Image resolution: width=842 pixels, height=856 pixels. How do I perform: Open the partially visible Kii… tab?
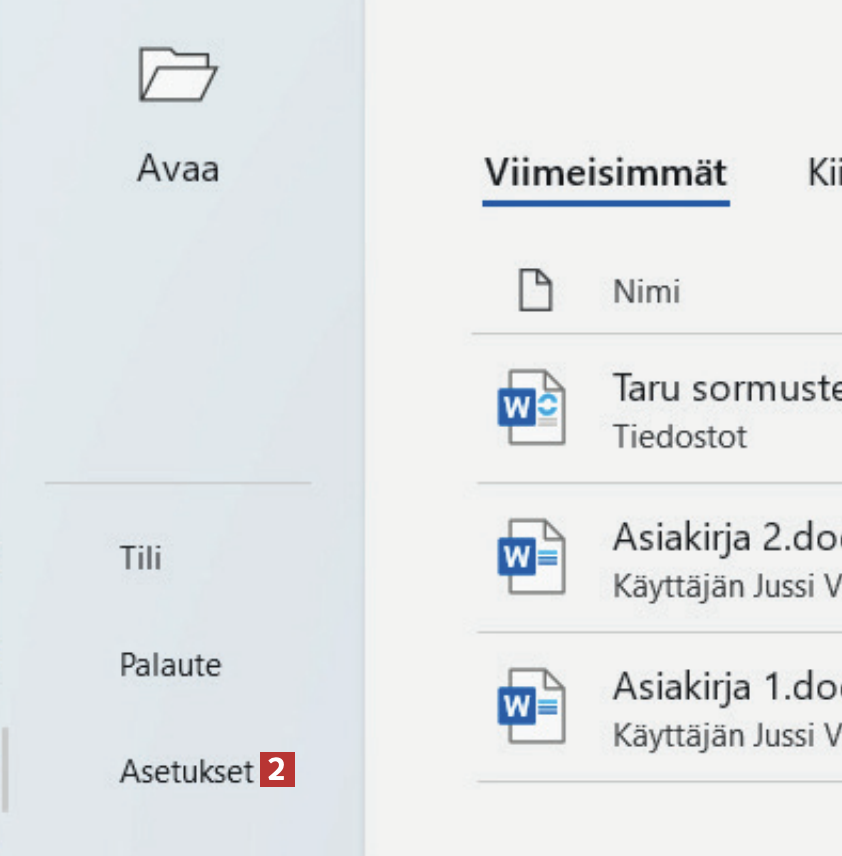coord(824,173)
